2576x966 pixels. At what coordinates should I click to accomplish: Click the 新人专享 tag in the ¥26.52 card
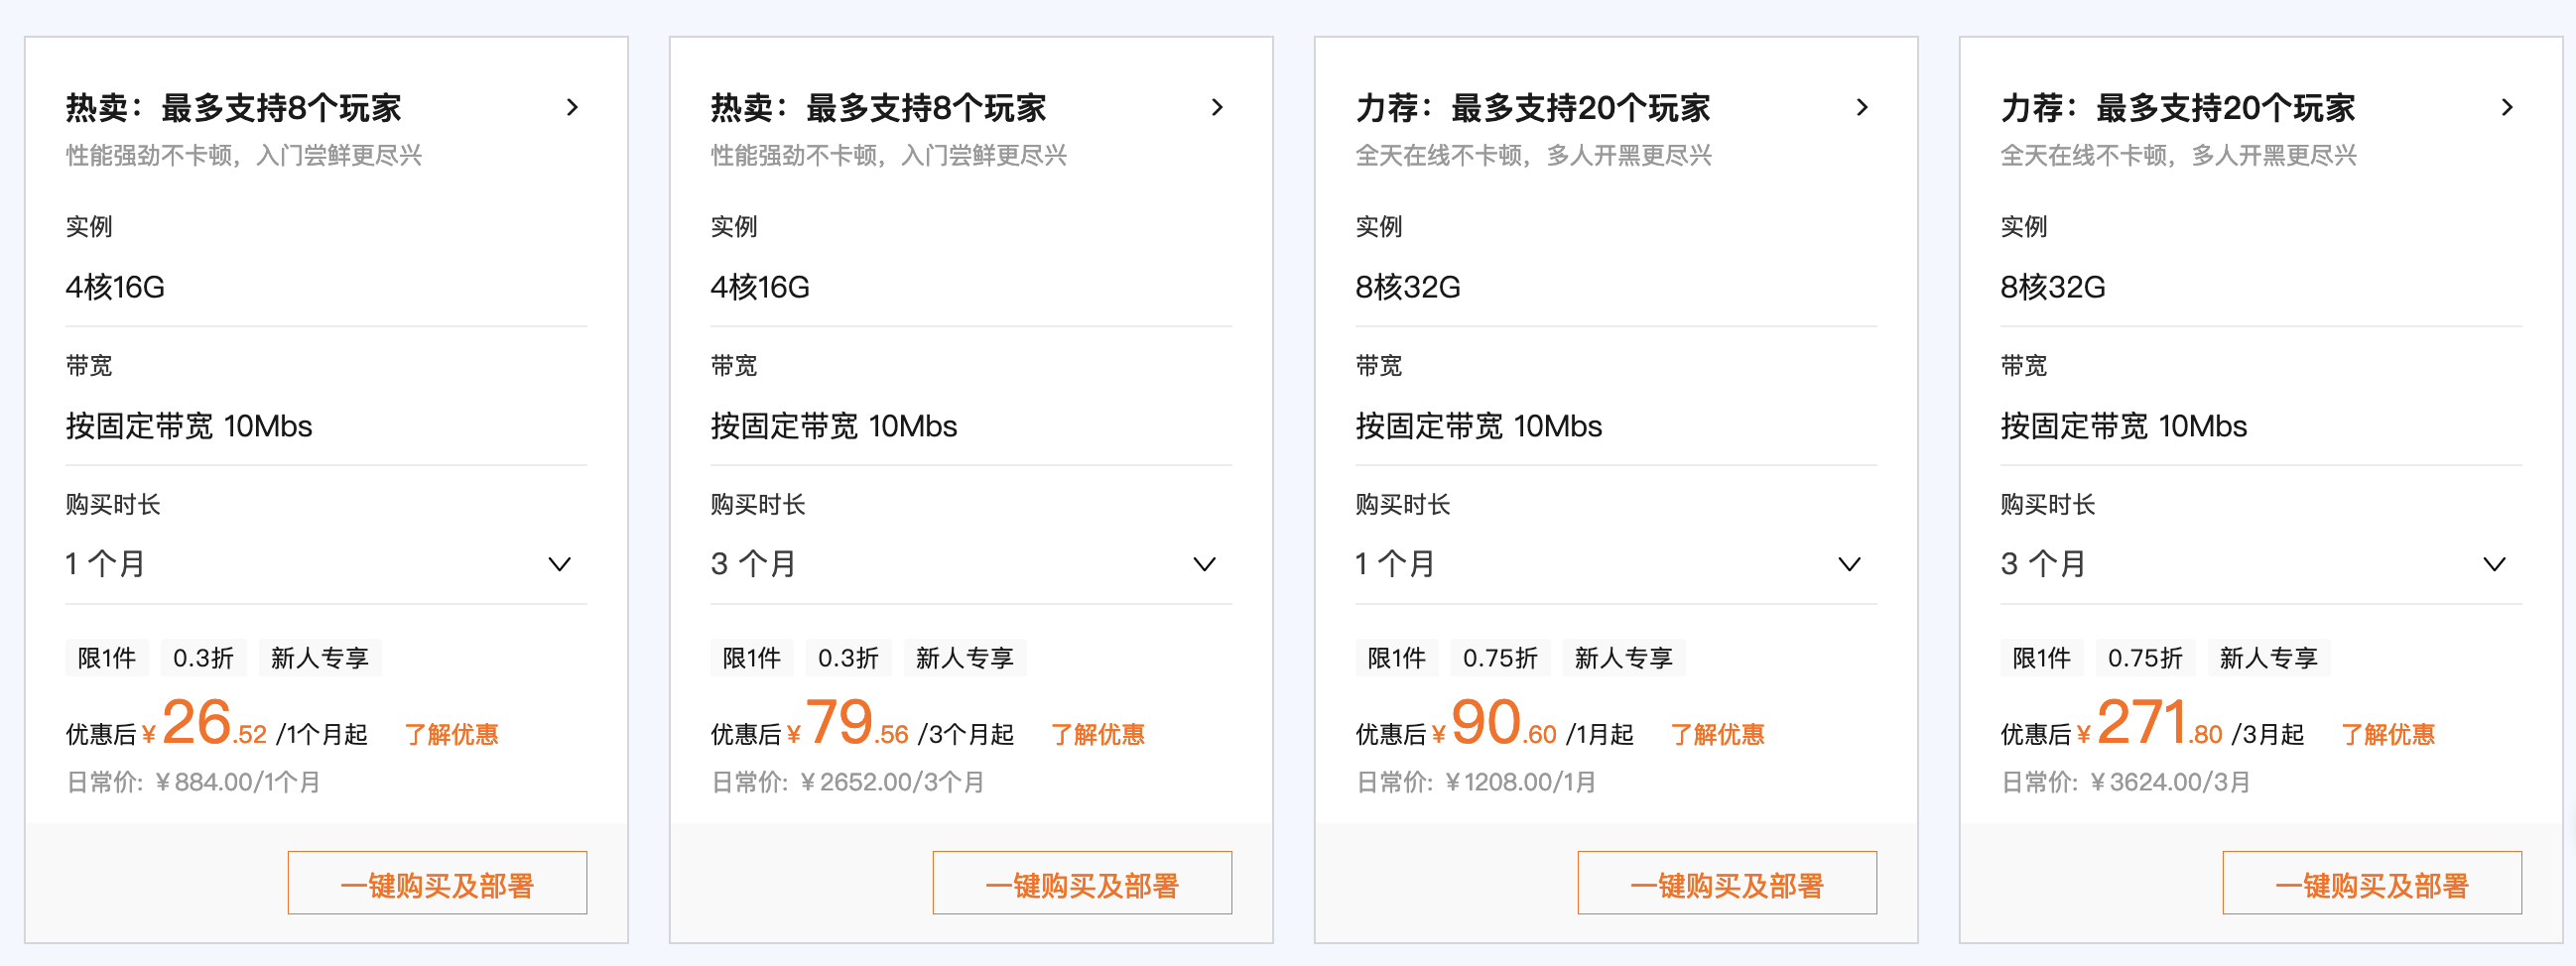(x=320, y=658)
